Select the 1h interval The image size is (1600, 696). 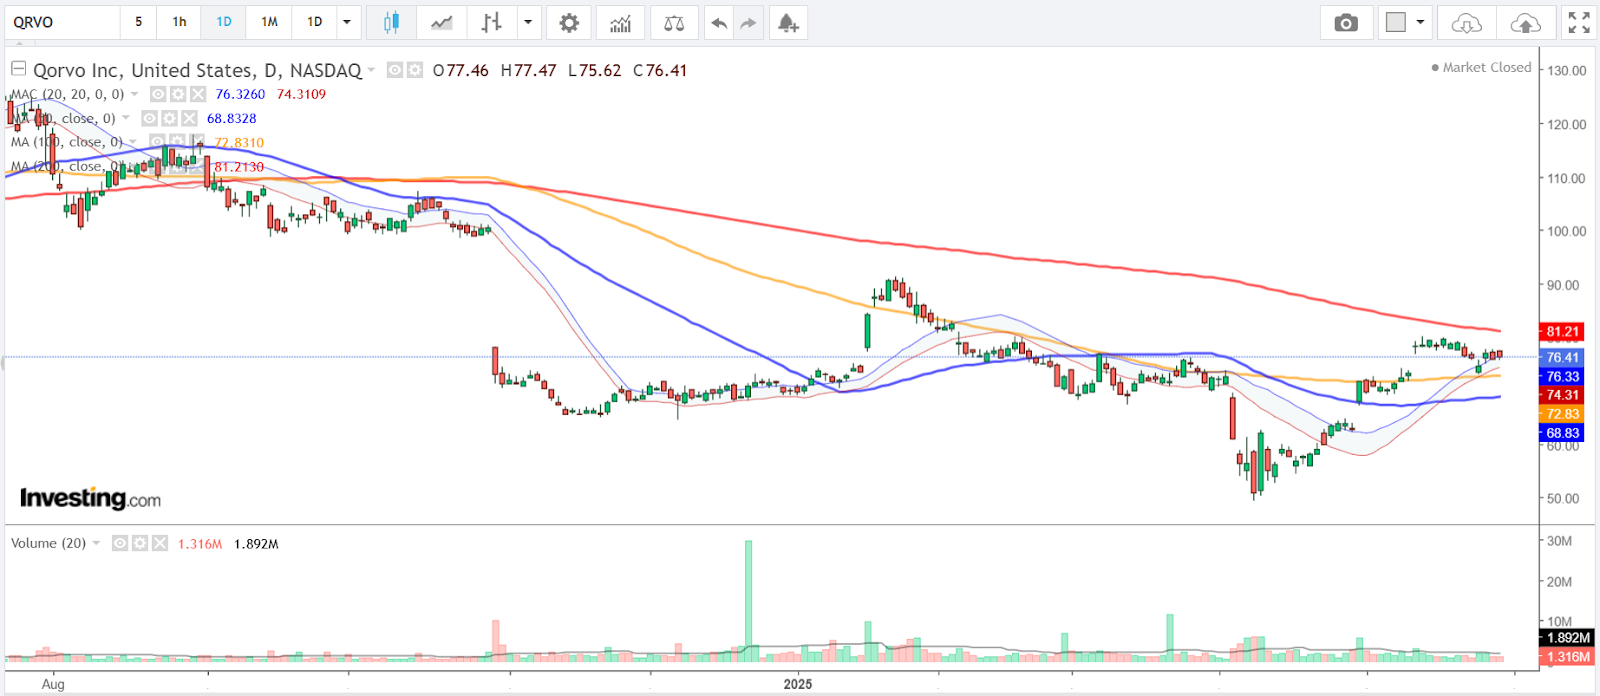[179, 22]
